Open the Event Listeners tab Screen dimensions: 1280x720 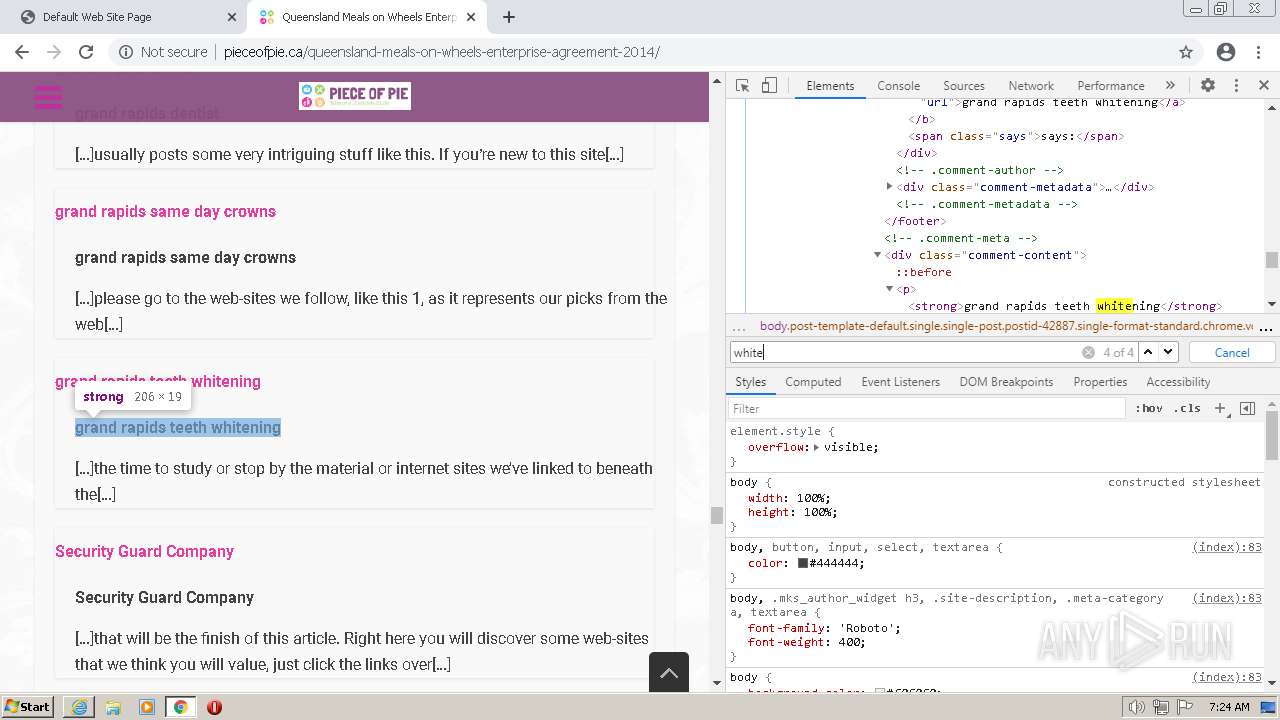(900, 382)
